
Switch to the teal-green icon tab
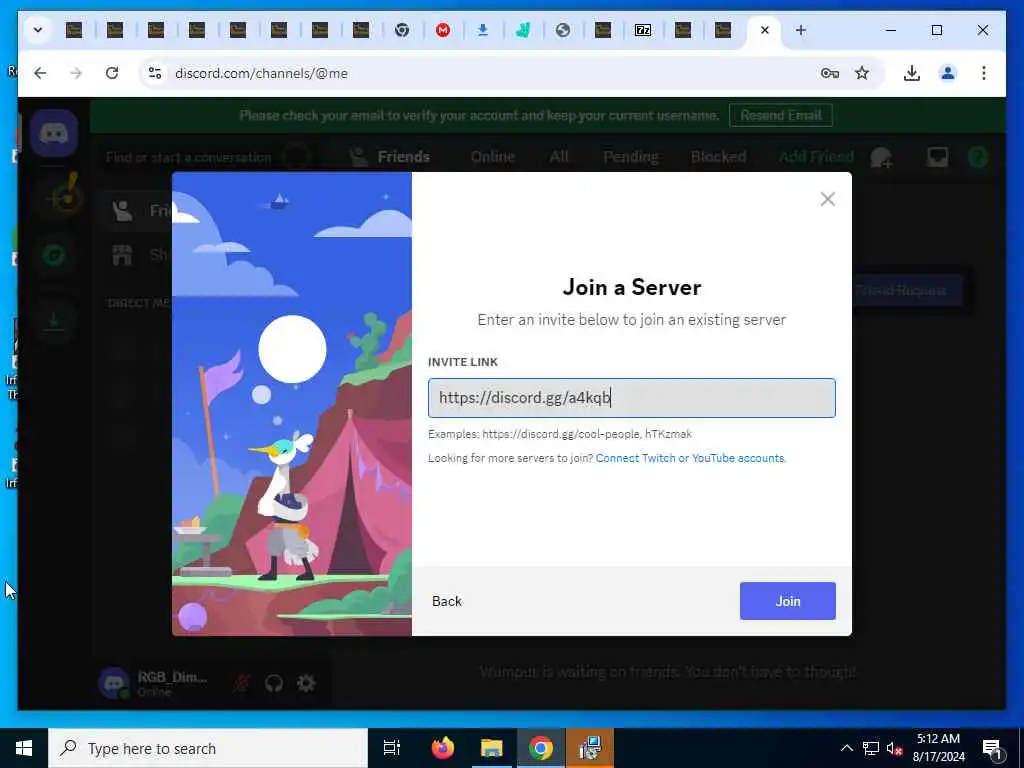pyautogui.click(x=522, y=30)
